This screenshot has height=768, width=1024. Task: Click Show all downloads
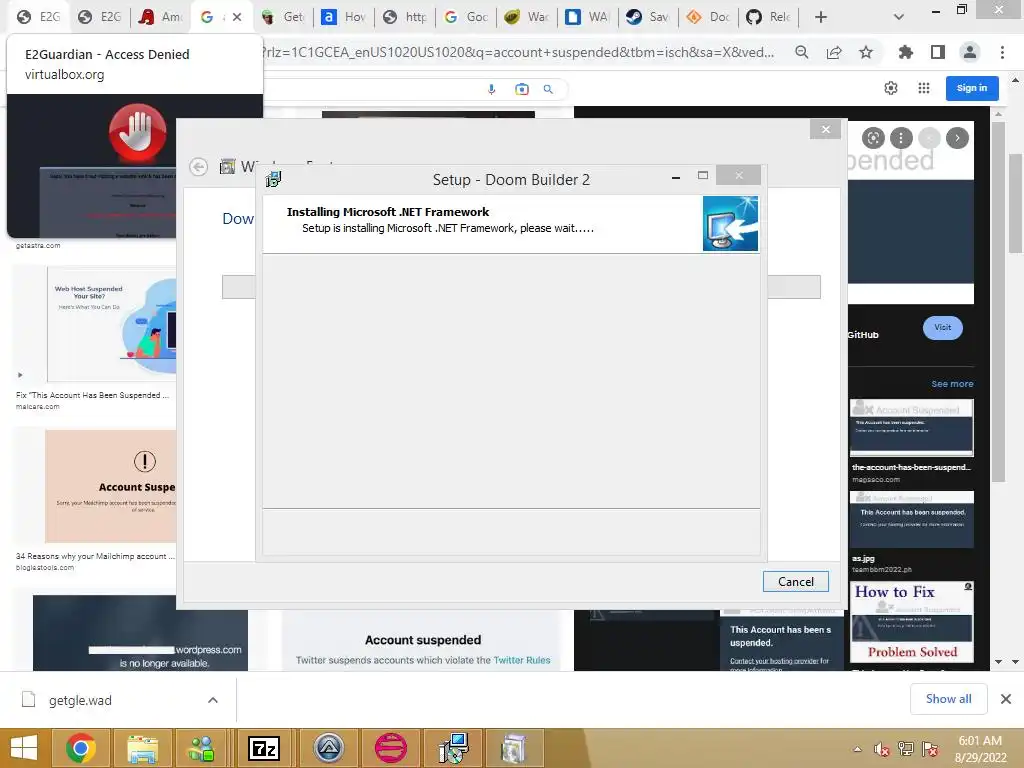(x=948, y=699)
